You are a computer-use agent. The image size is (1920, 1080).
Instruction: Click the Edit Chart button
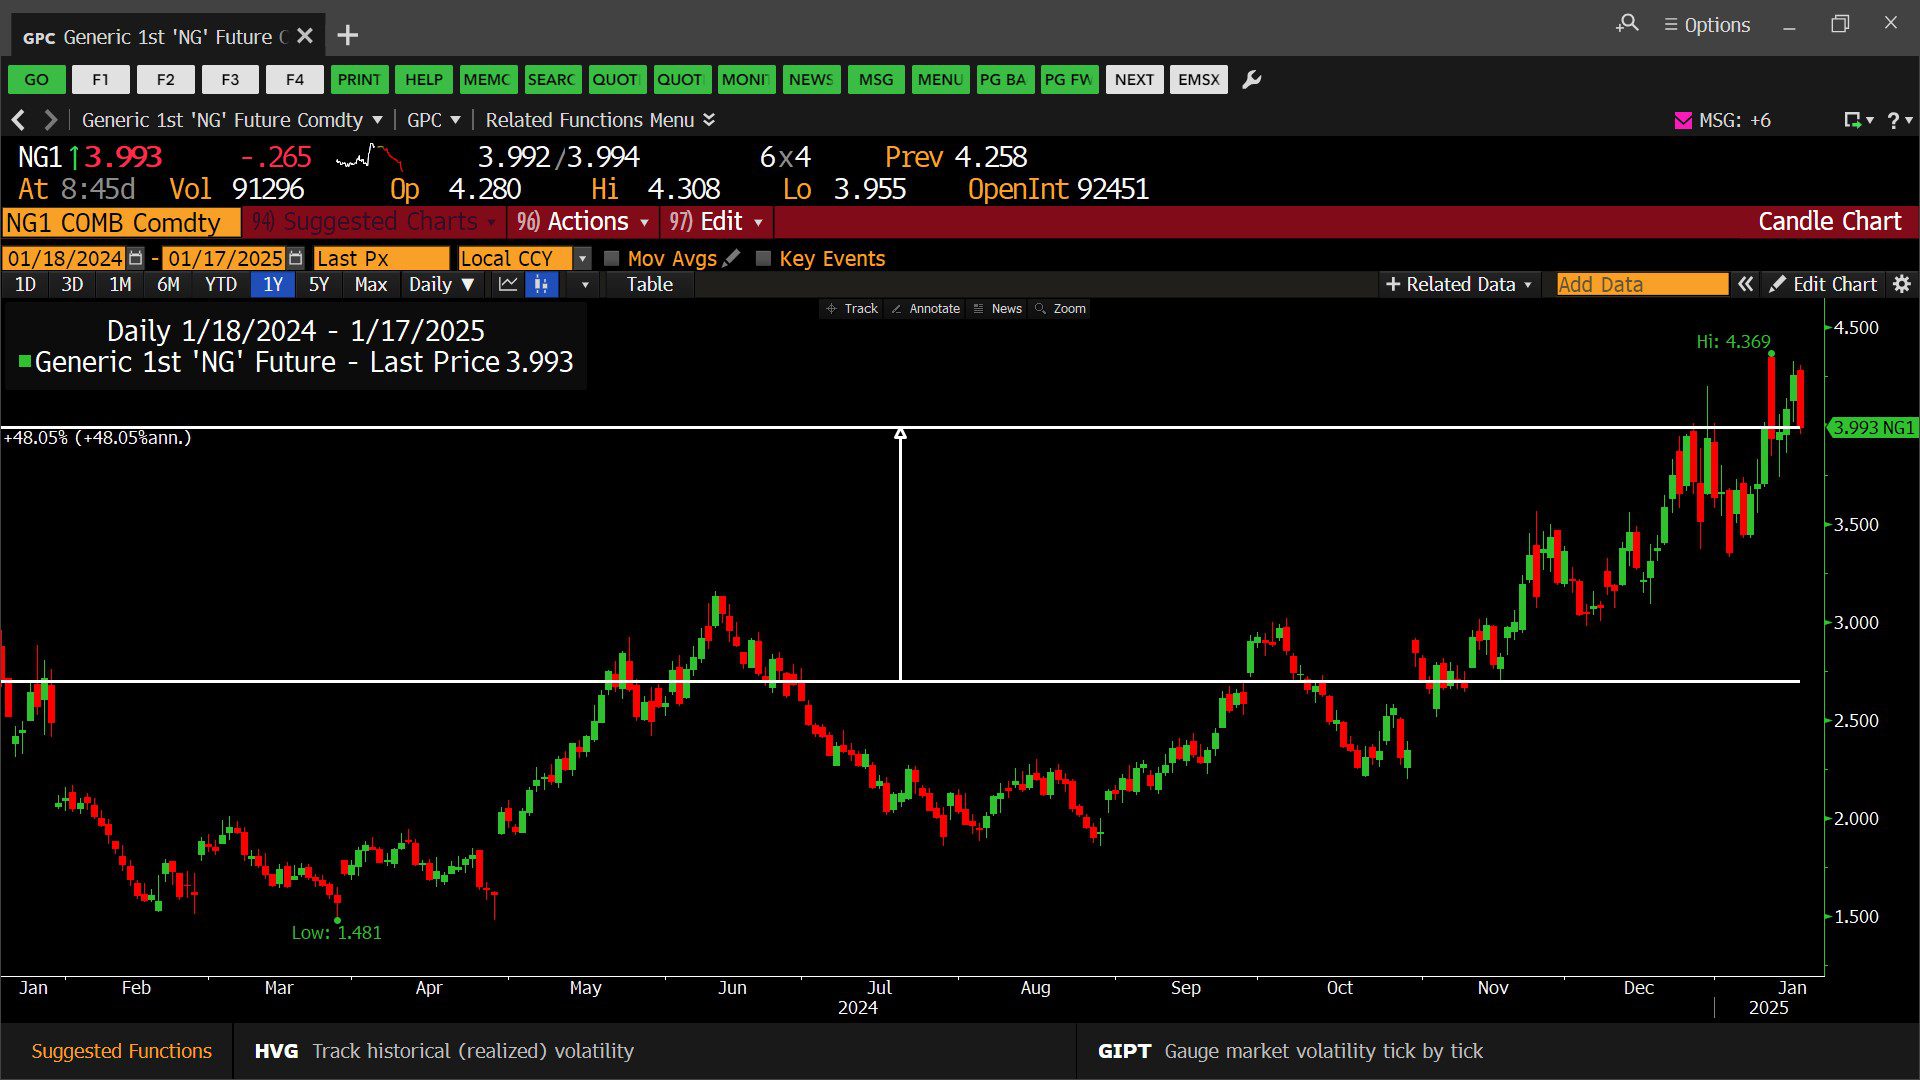1822,285
